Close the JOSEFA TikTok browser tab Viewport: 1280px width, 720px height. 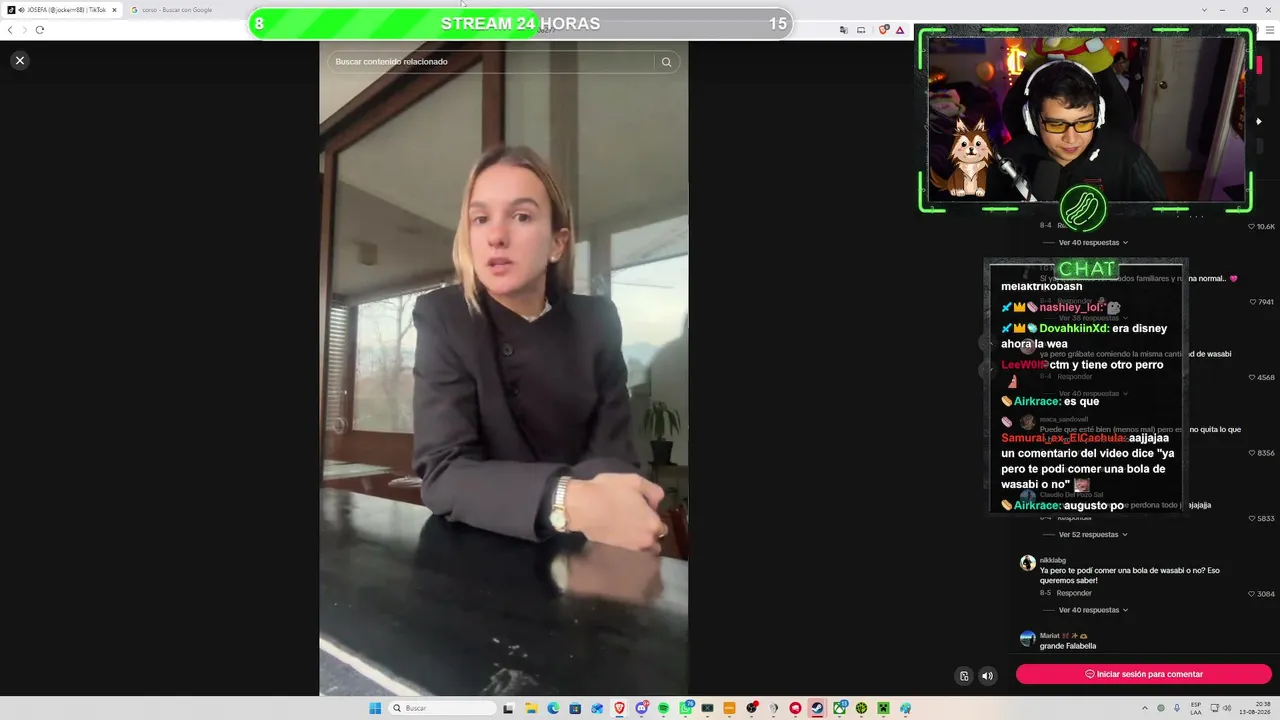click(114, 10)
